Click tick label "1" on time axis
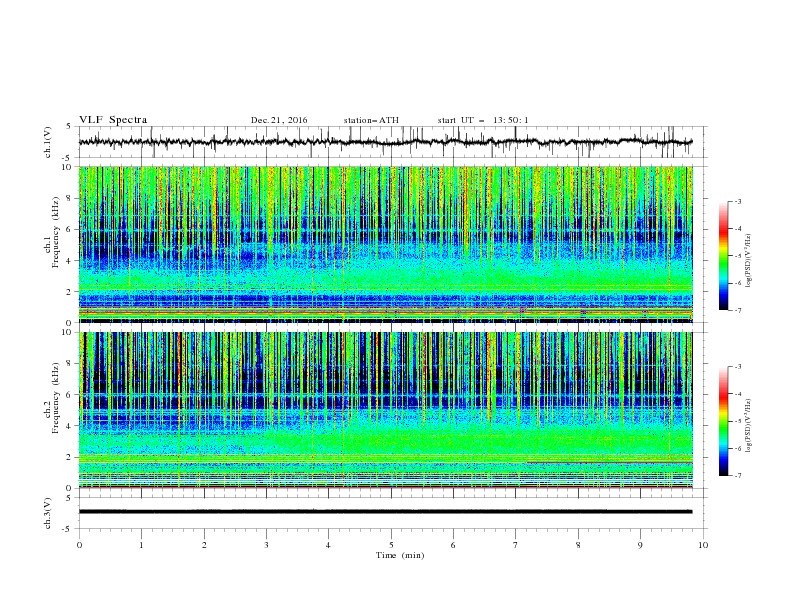 pos(141,545)
